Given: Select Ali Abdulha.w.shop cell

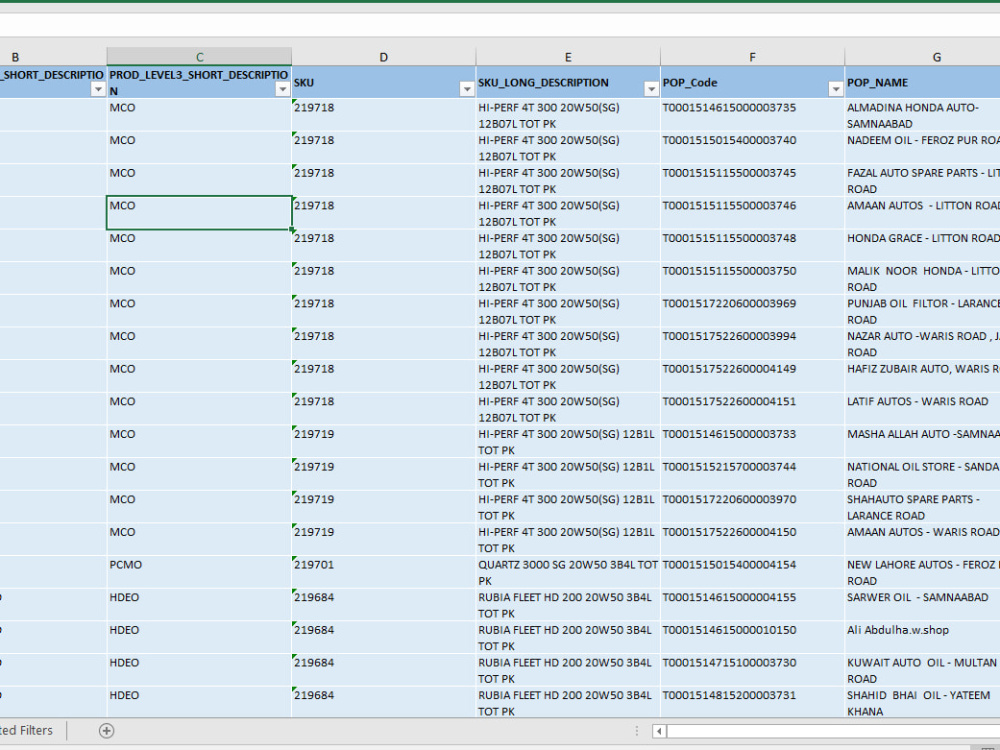Looking at the screenshot, I should pyautogui.click(x=923, y=637).
